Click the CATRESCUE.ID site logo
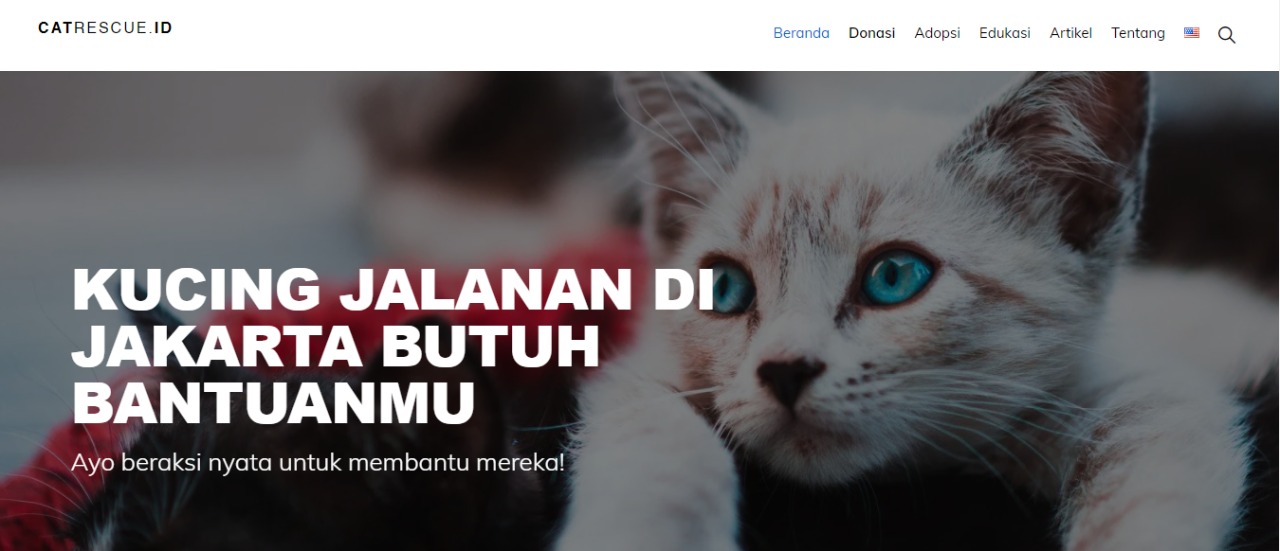This screenshot has width=1280, height=551. coord(105,28)
